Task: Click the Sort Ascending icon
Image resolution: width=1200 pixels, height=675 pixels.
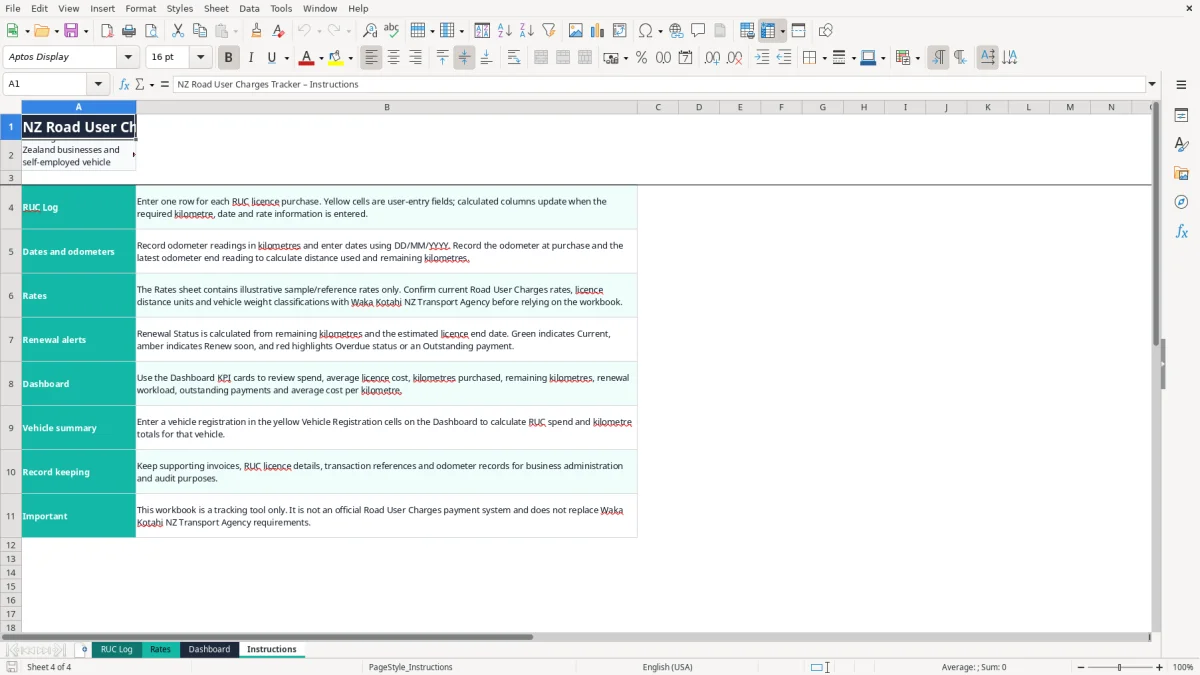Action: coord(505,31)
